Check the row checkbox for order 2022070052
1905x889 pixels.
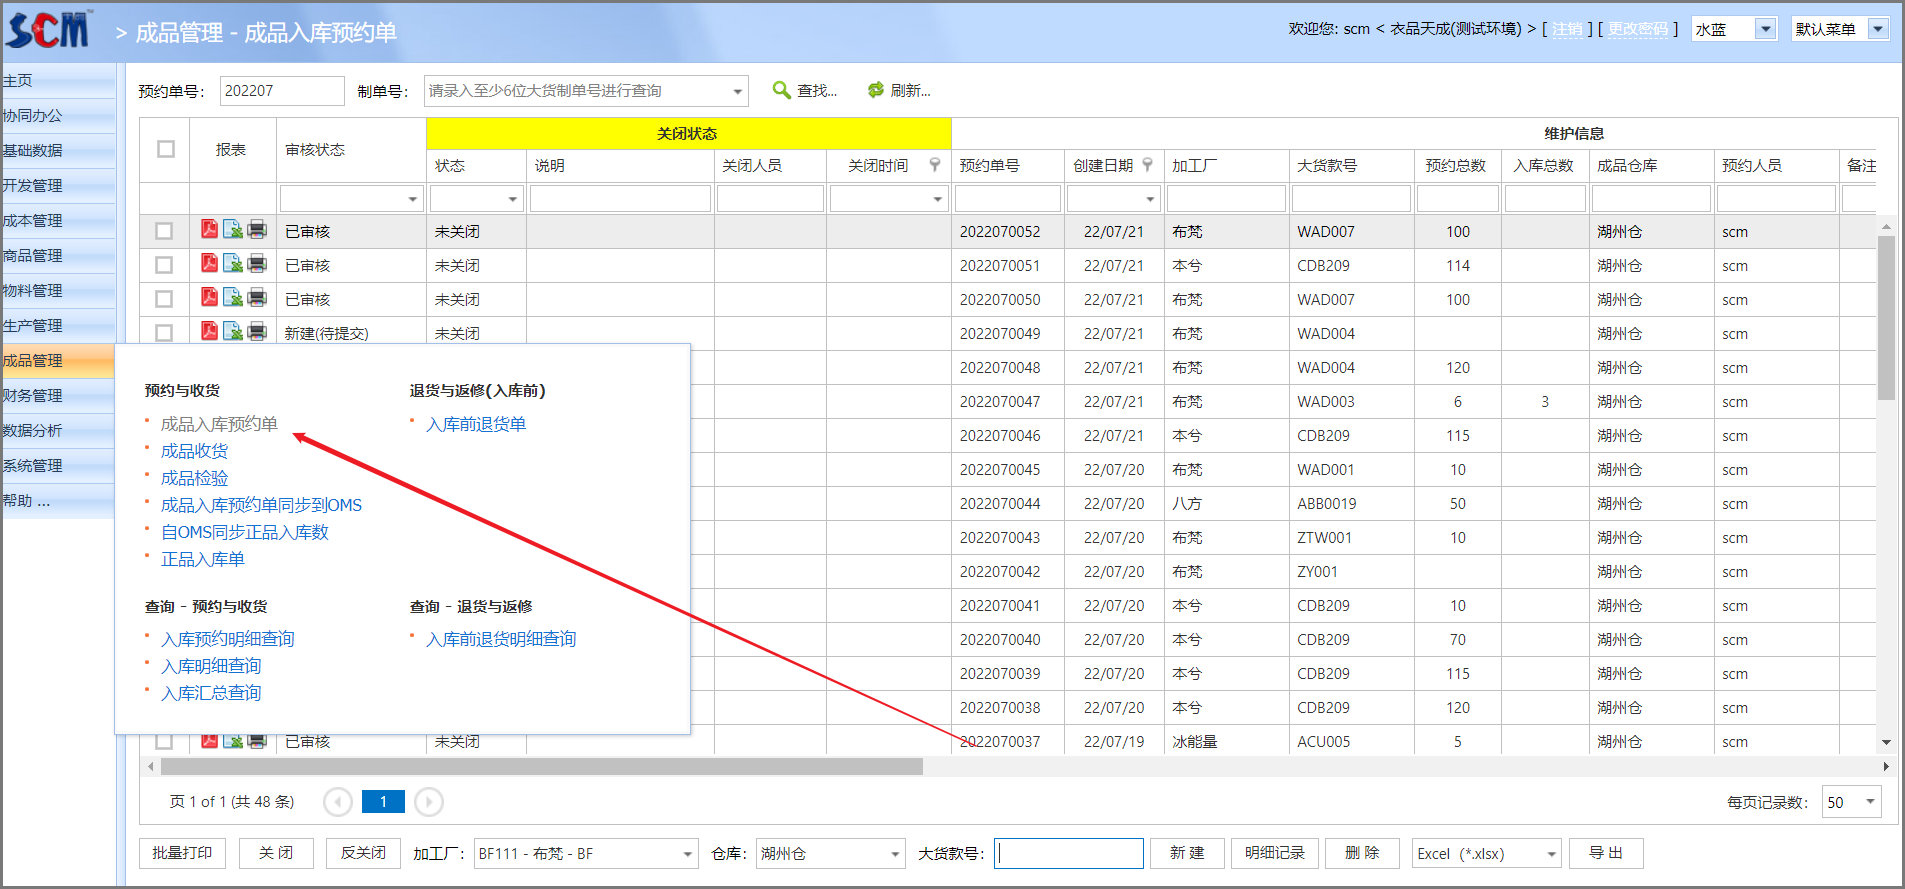pos(164,231)
